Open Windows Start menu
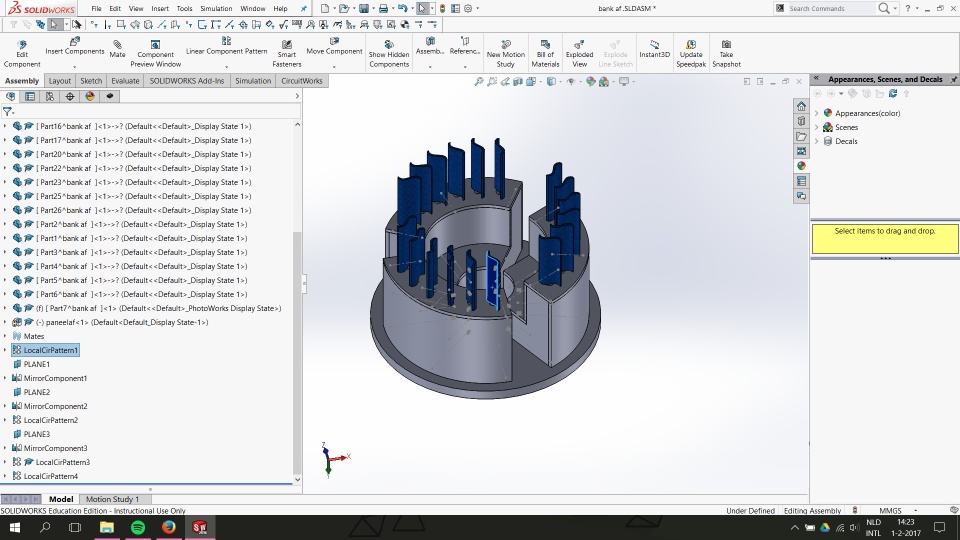Viewport: 960px width, 540px height. tap(15, 527)
